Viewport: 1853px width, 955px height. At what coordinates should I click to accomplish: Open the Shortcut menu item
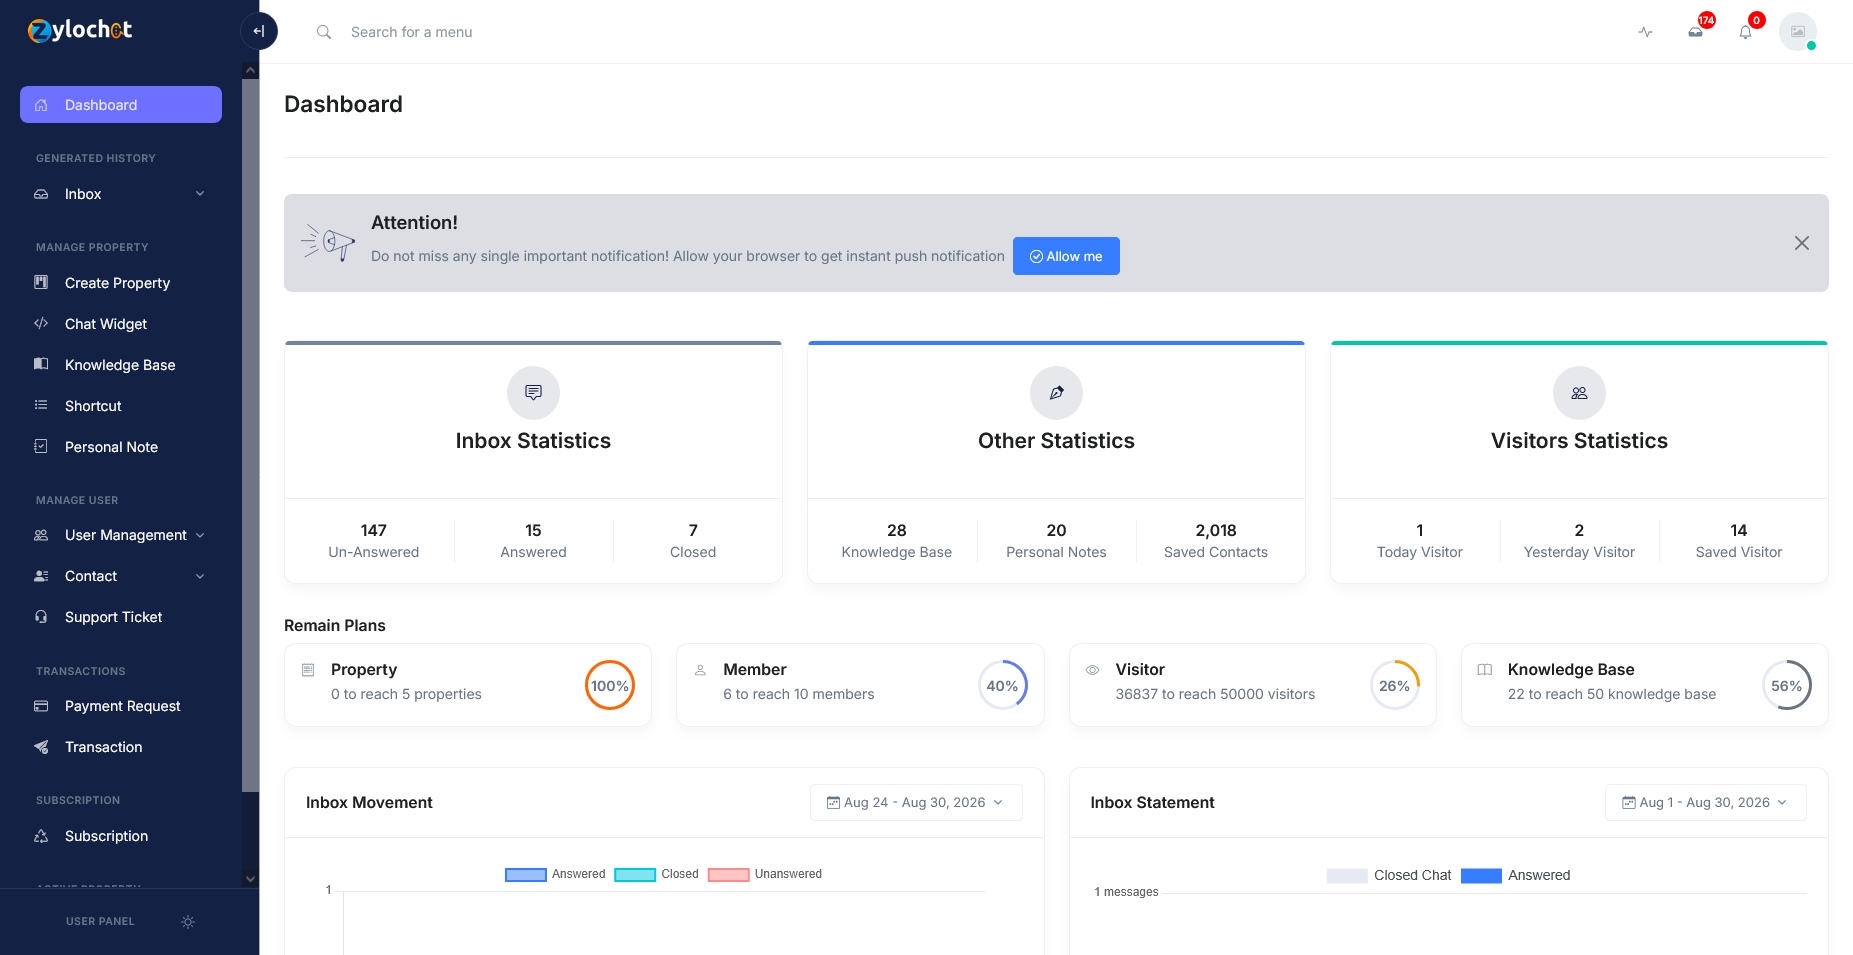(x=121, y=406)
